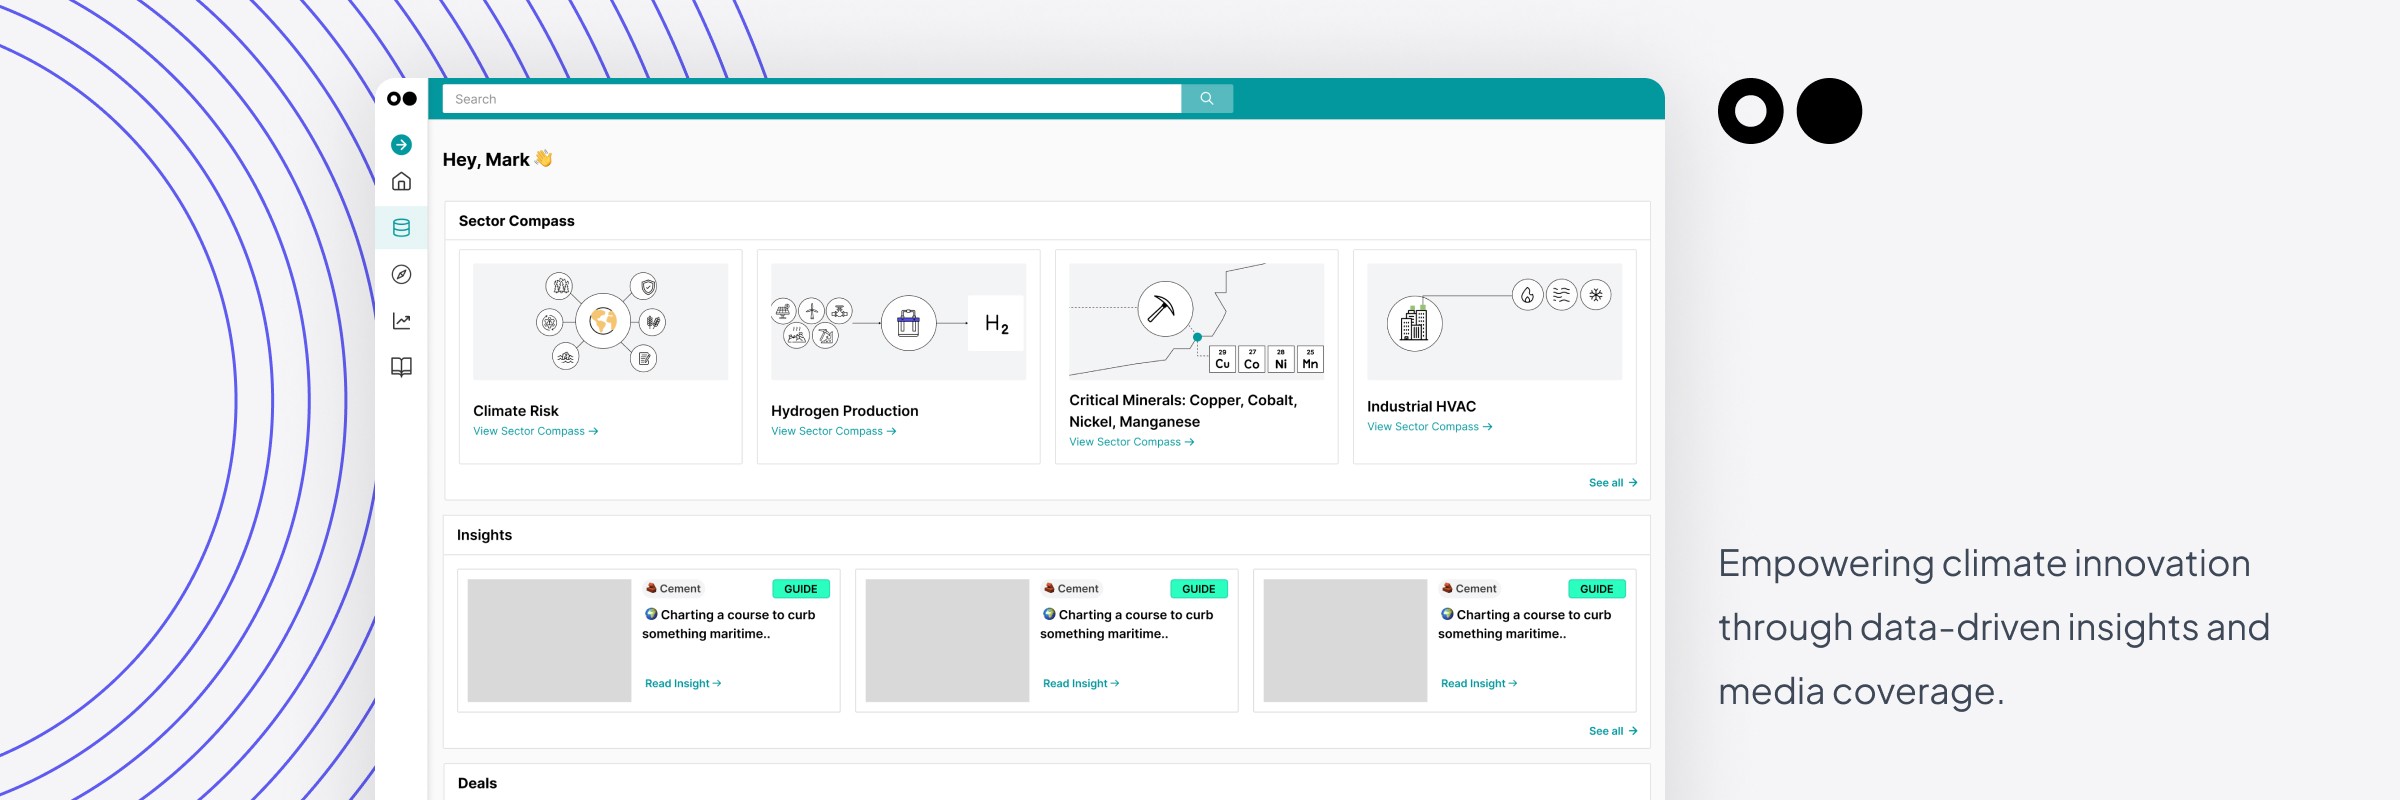Select the database icon in the sidebar
This screenshot has width=2400, height=800.
(401, 228)
